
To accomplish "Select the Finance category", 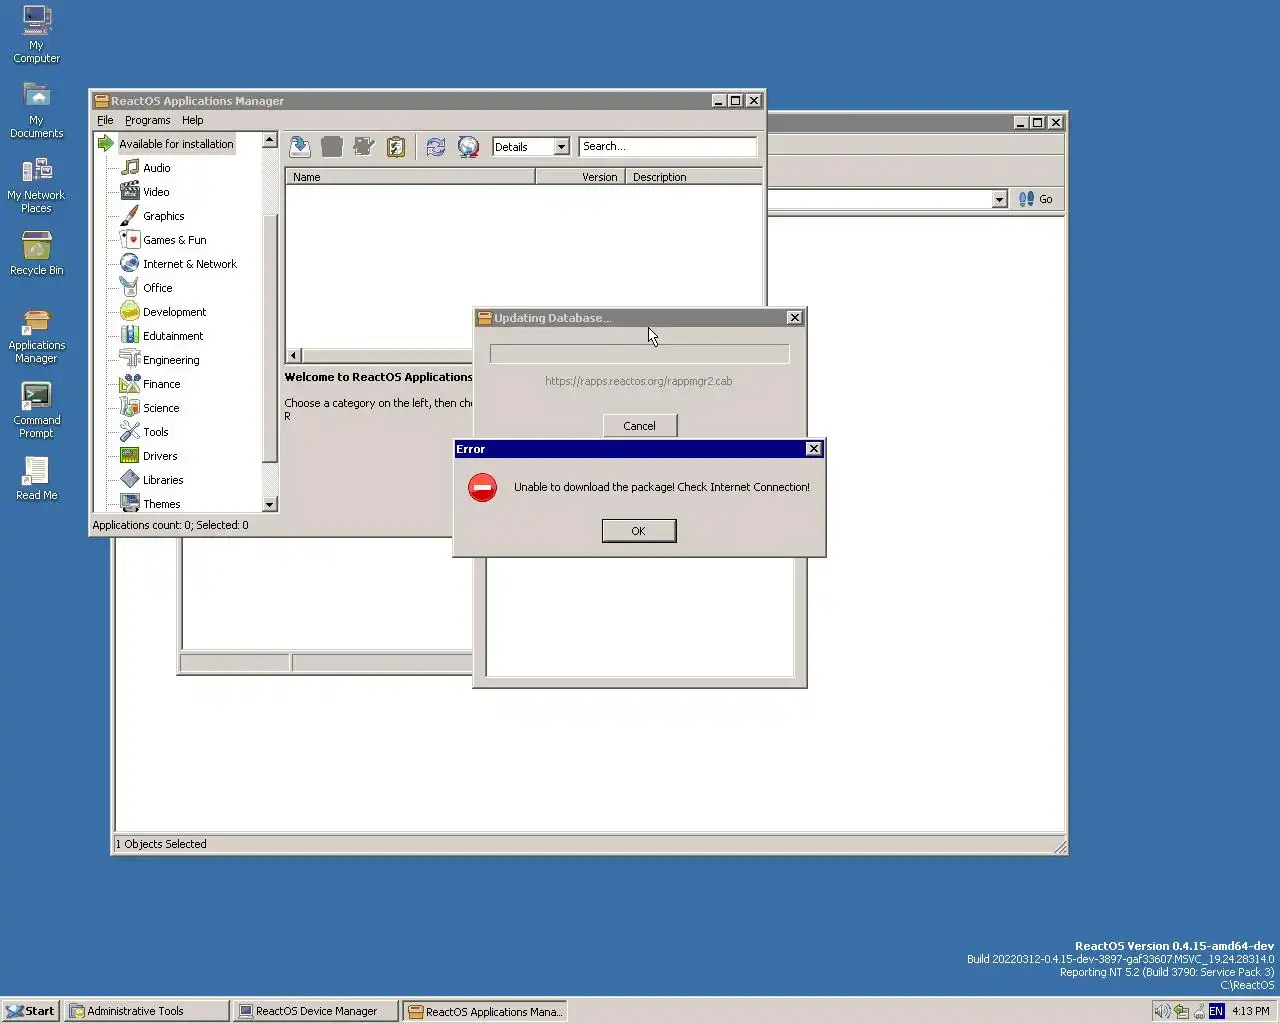I will (161, 384).
